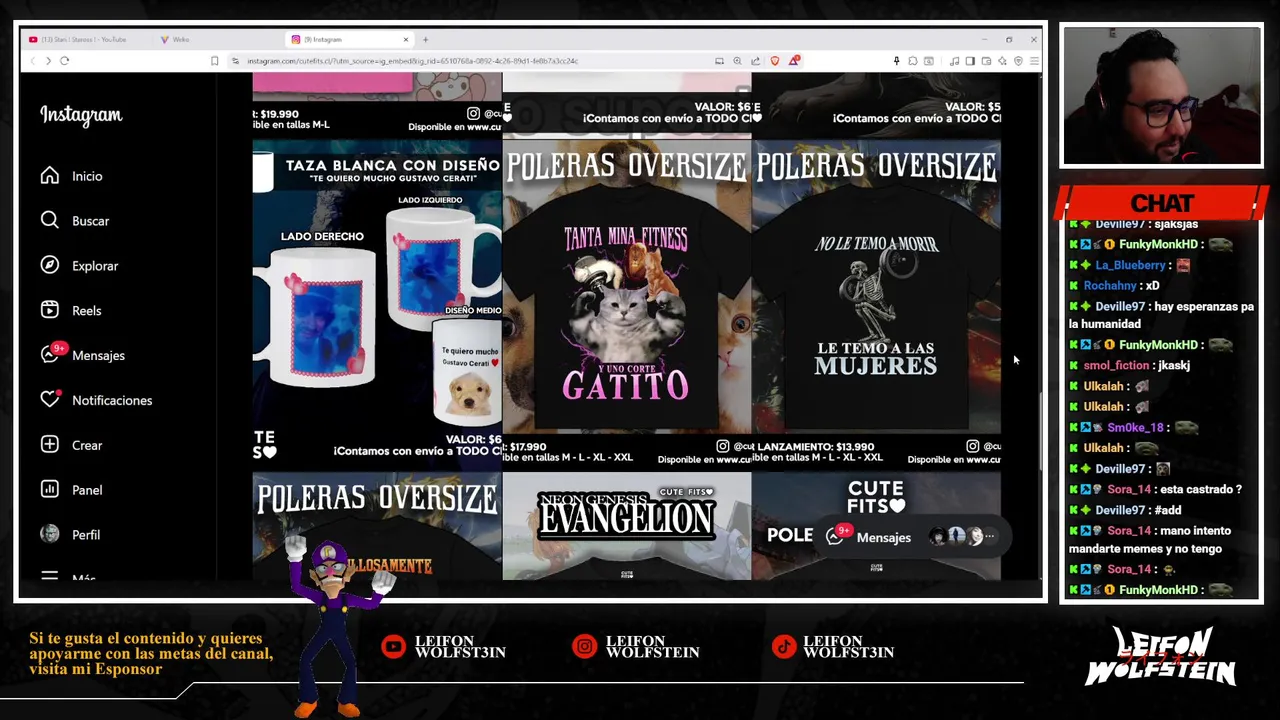Click the Instagram logo in the sidebar

(81, 115)
